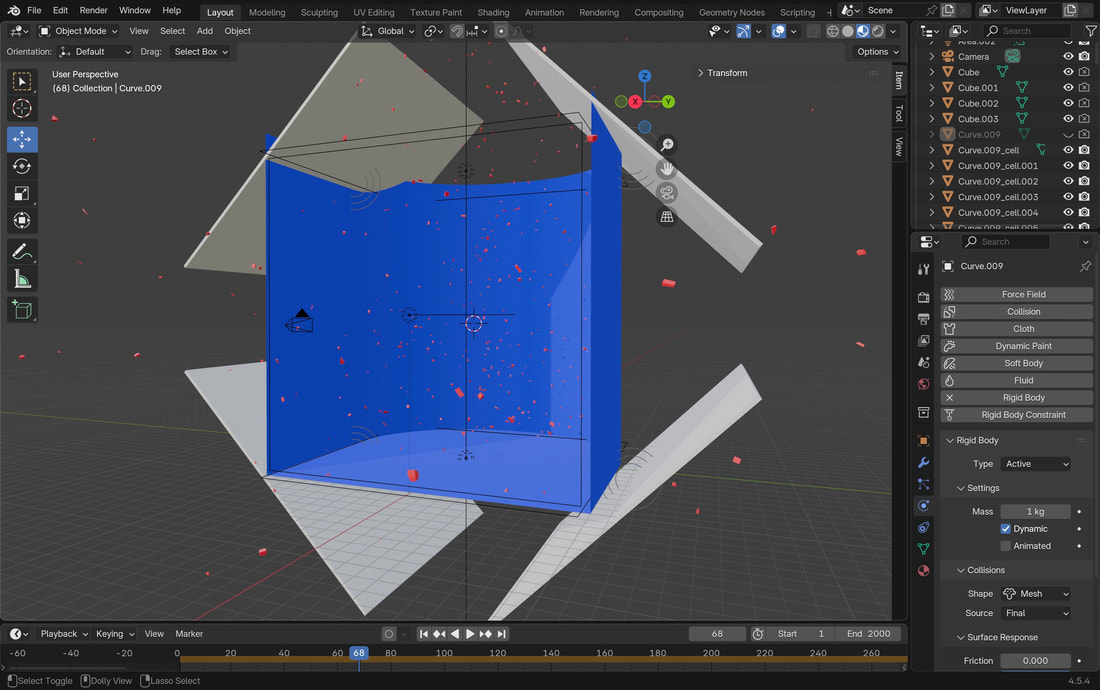
Task: Select the Scale tool
Action: (x=22, y=193)
